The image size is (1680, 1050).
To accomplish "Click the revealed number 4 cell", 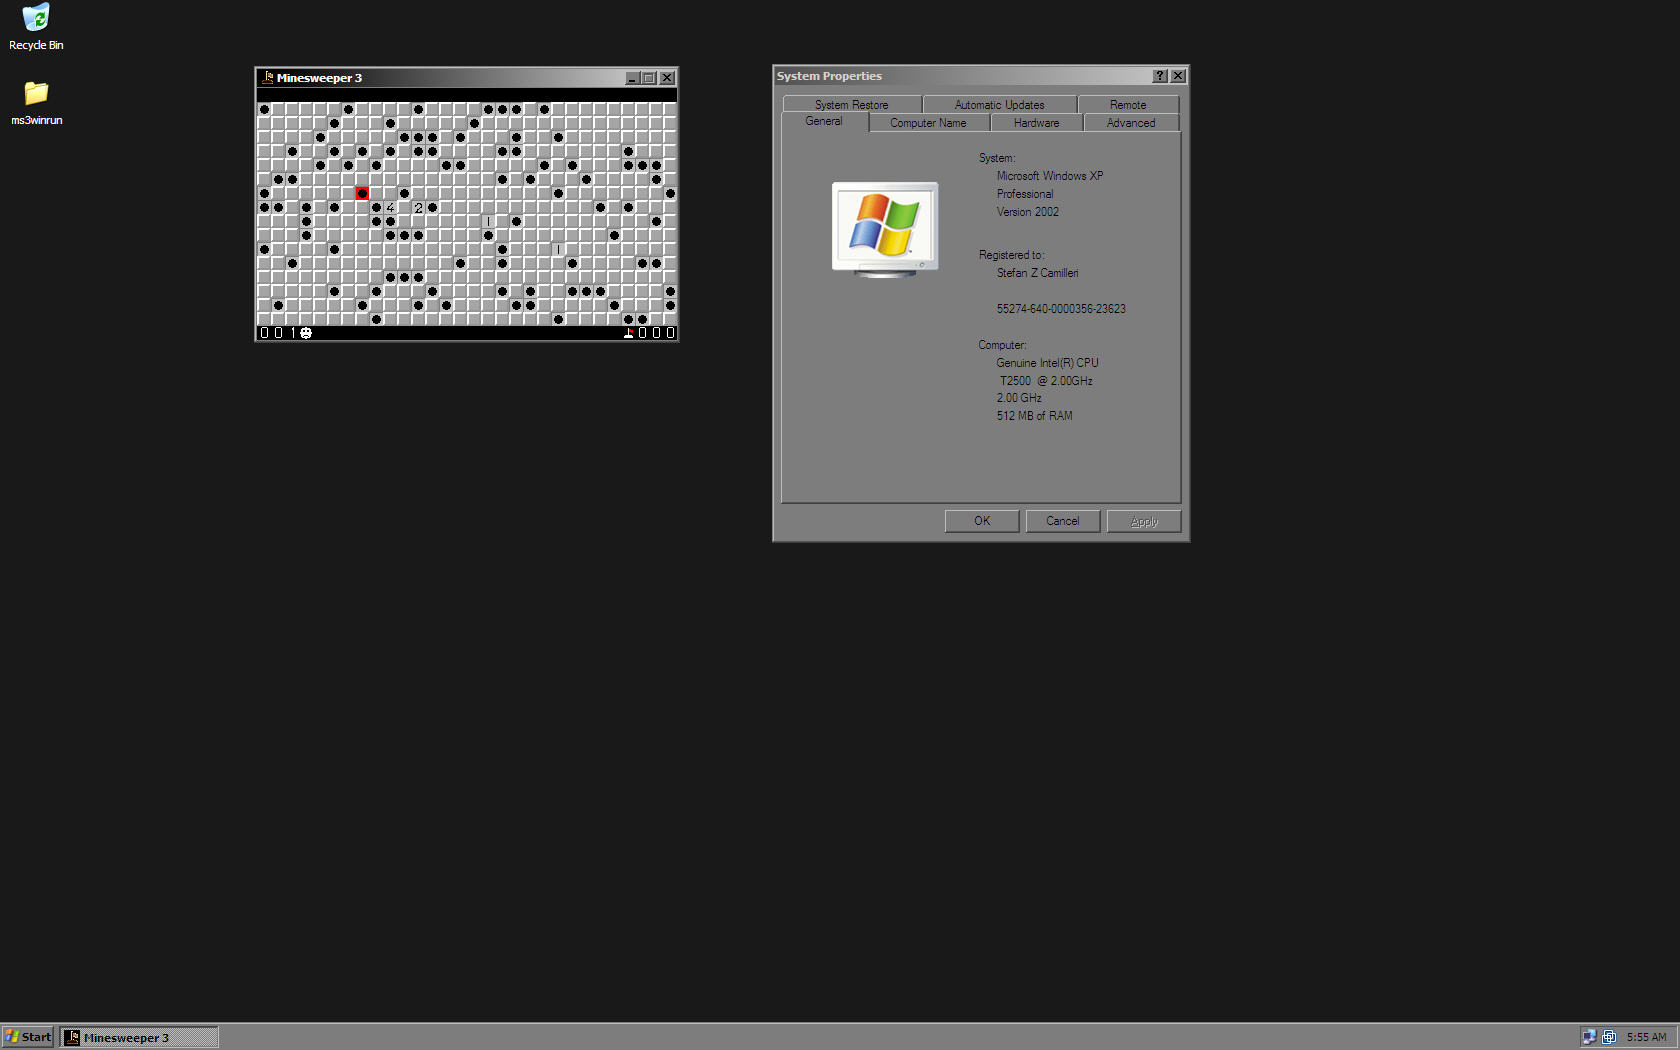I will 390,208.
